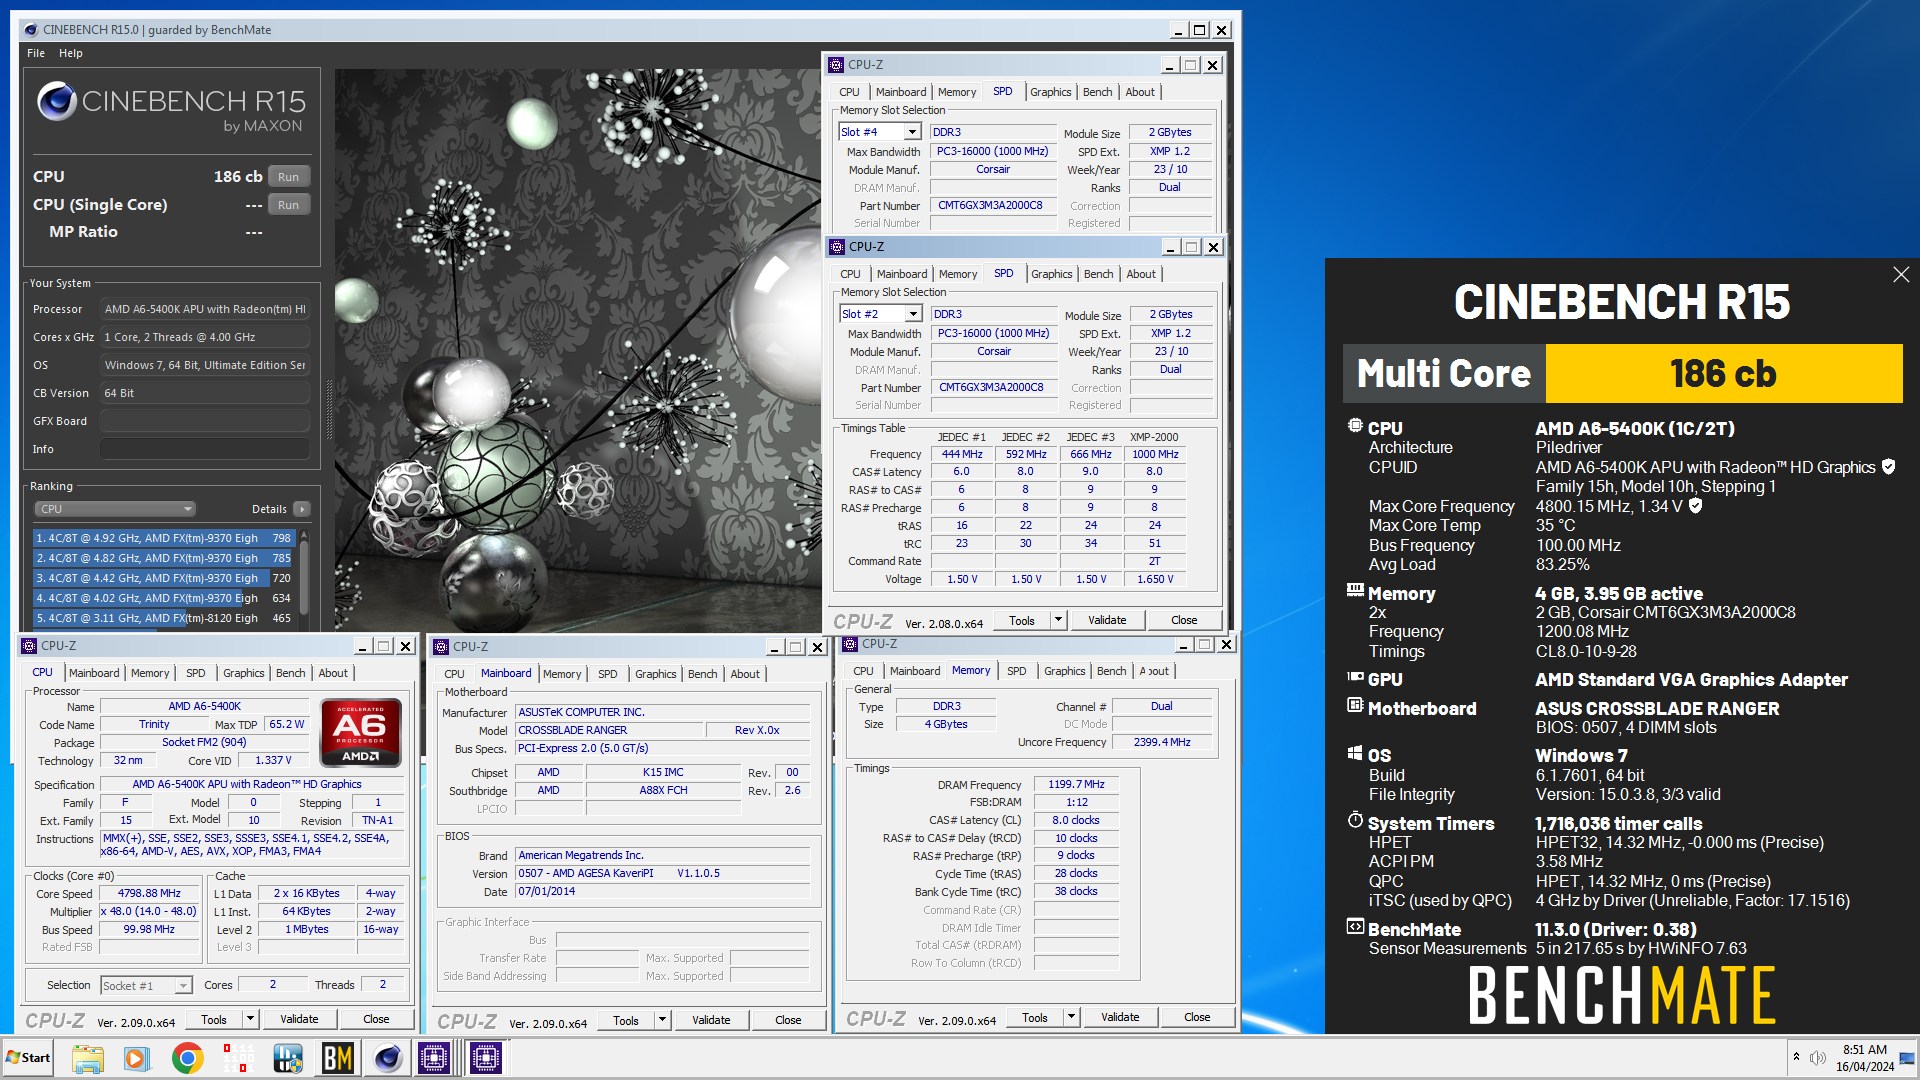Open Memory tab in the Slot #2 CPU-Z window
1920x1080 pixels.
[x=958, y=274]
